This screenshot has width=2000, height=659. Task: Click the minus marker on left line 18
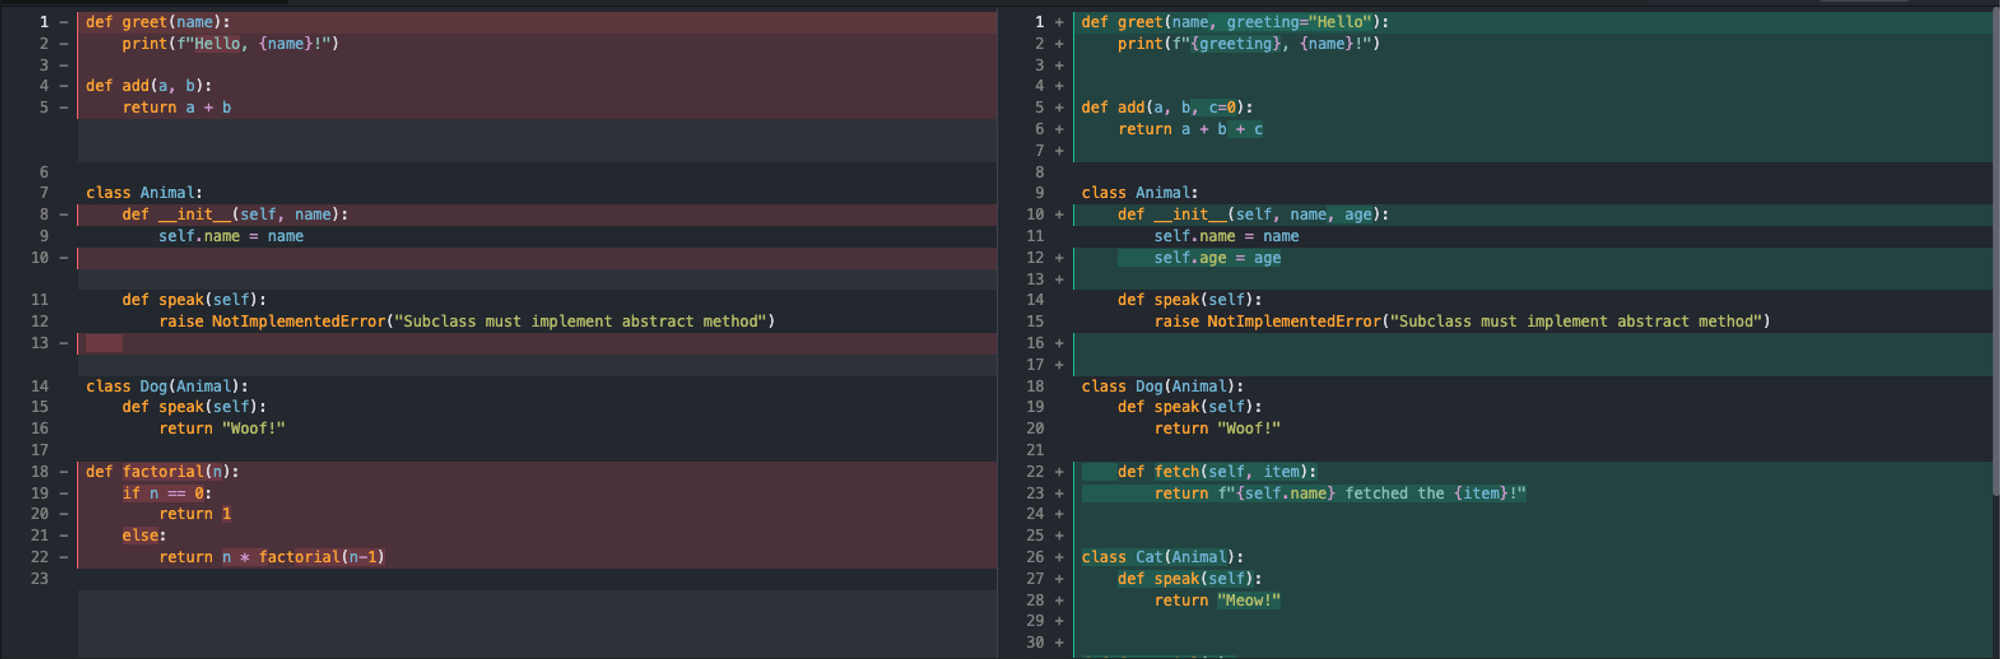[63, 472]
